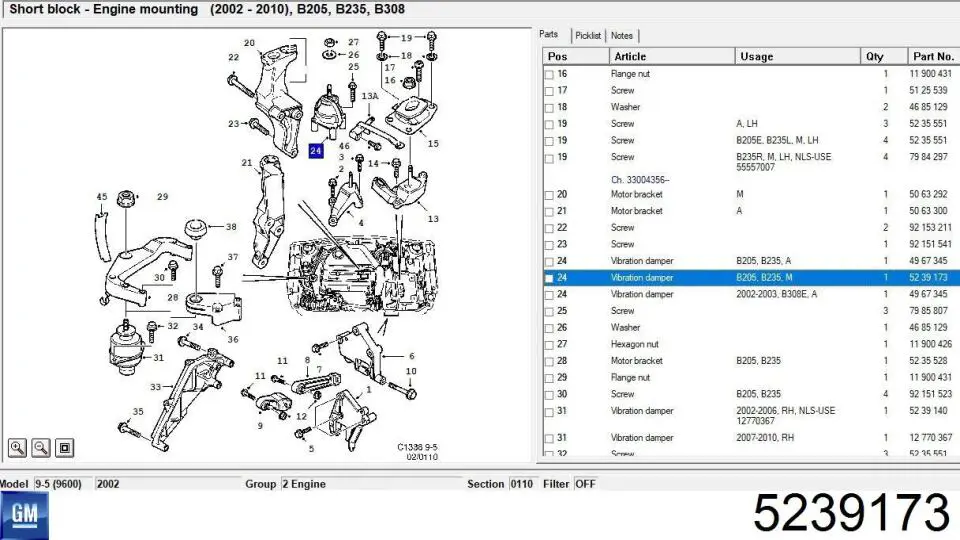Click the Model field 9-5 (9600)
This screenshot has width=960, height=540.
point(62,484)
